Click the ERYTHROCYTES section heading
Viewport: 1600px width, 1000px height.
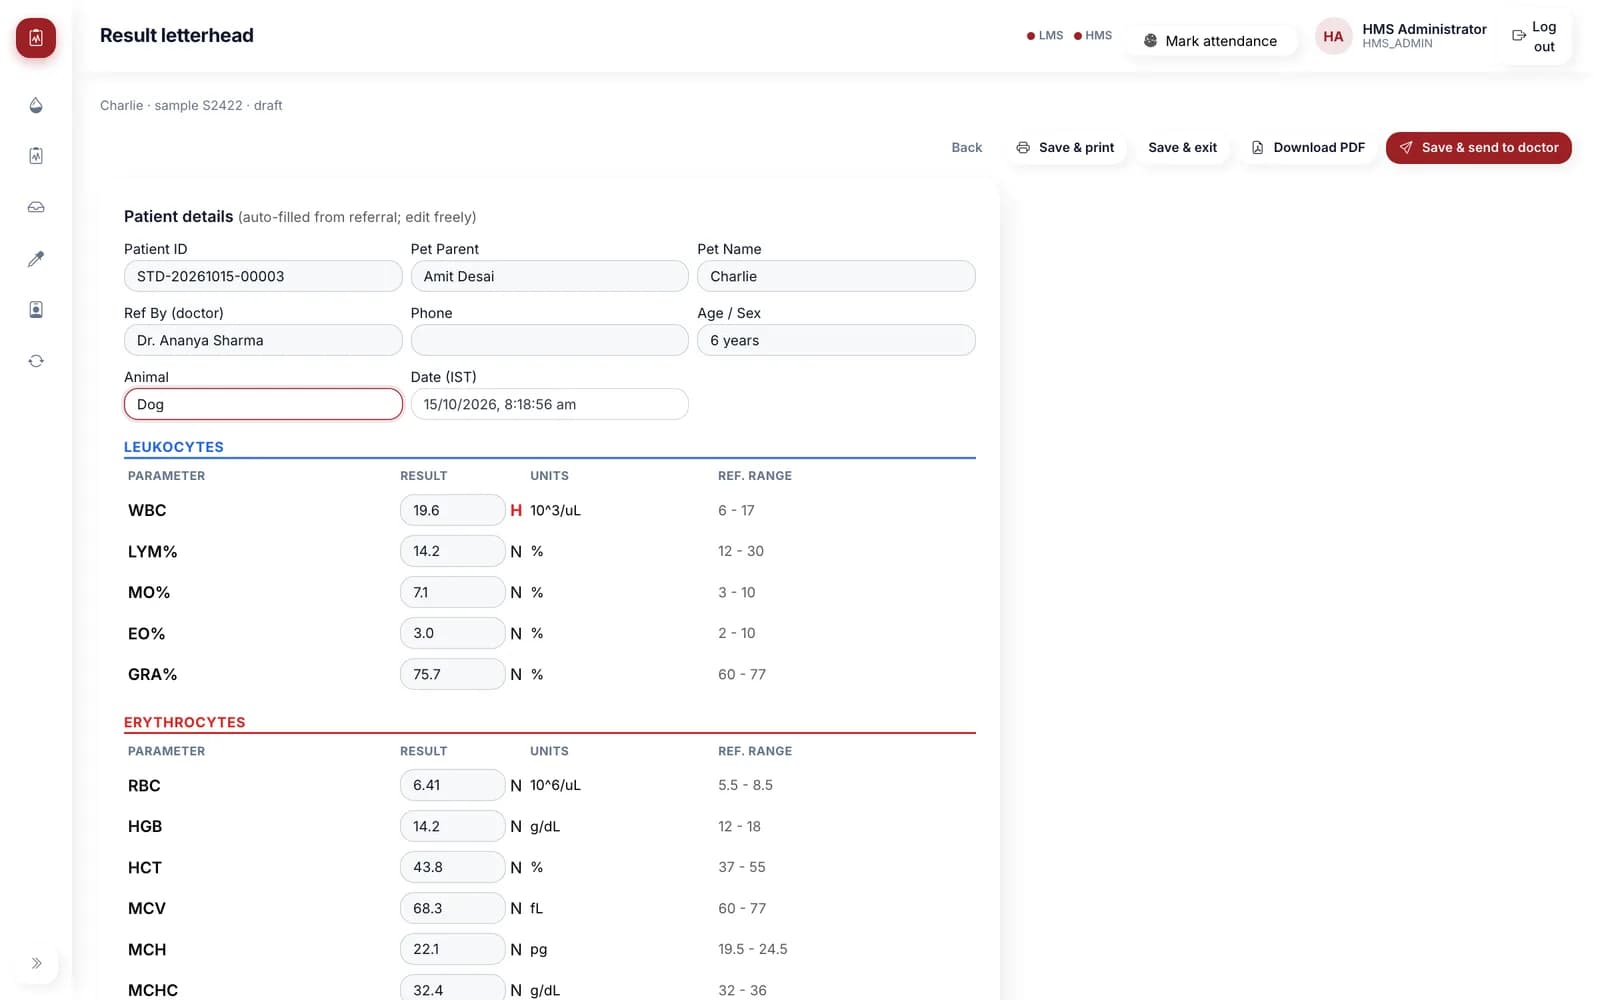coord(185,722)
